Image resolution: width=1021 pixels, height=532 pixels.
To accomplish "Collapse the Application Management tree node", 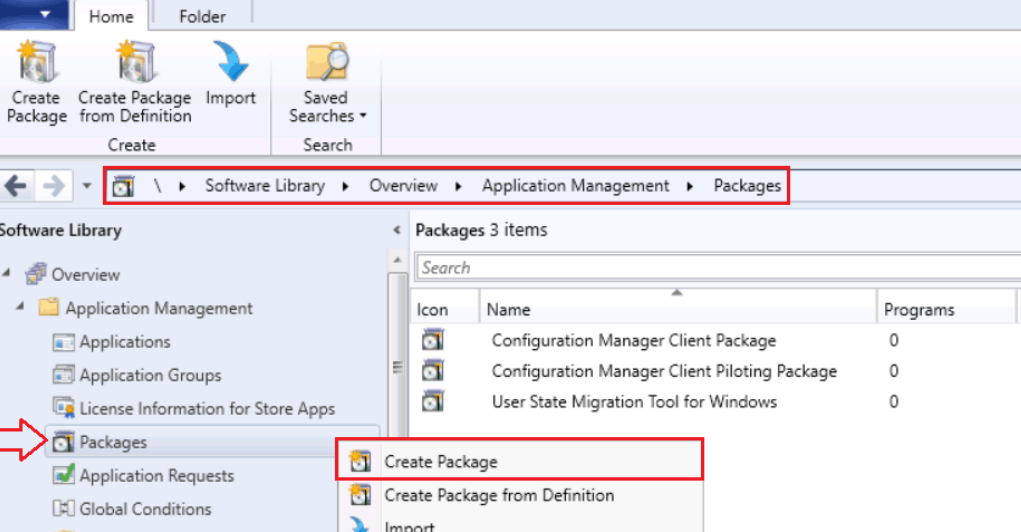I will (20, 306).
